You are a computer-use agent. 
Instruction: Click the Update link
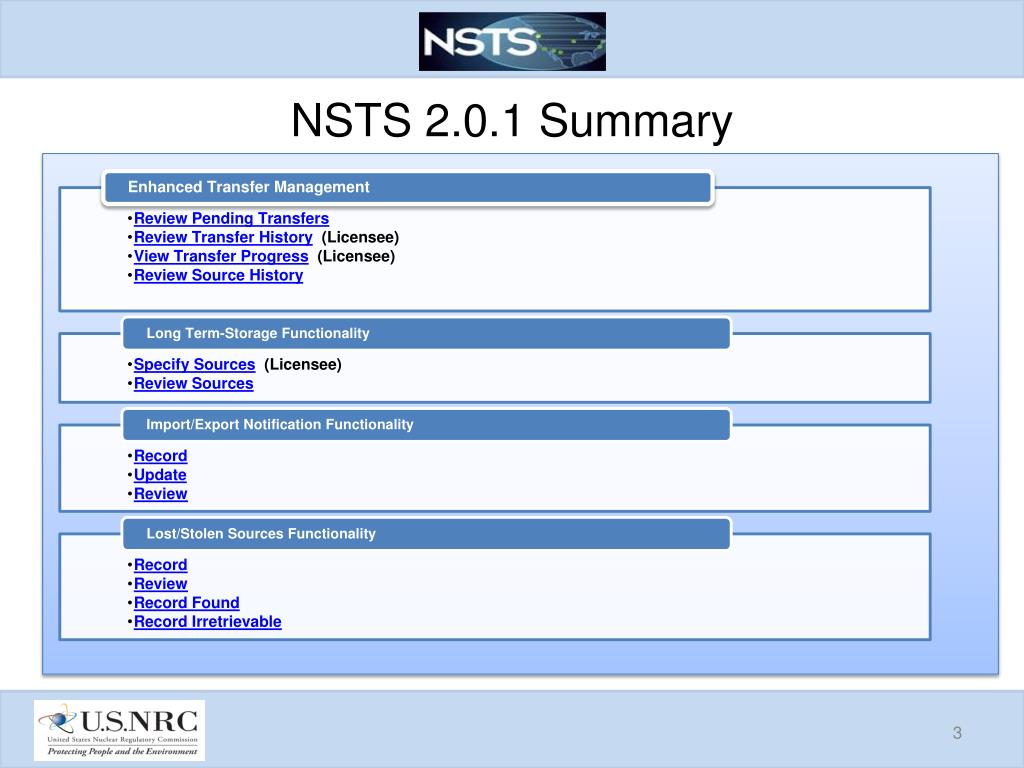[160, 475]
